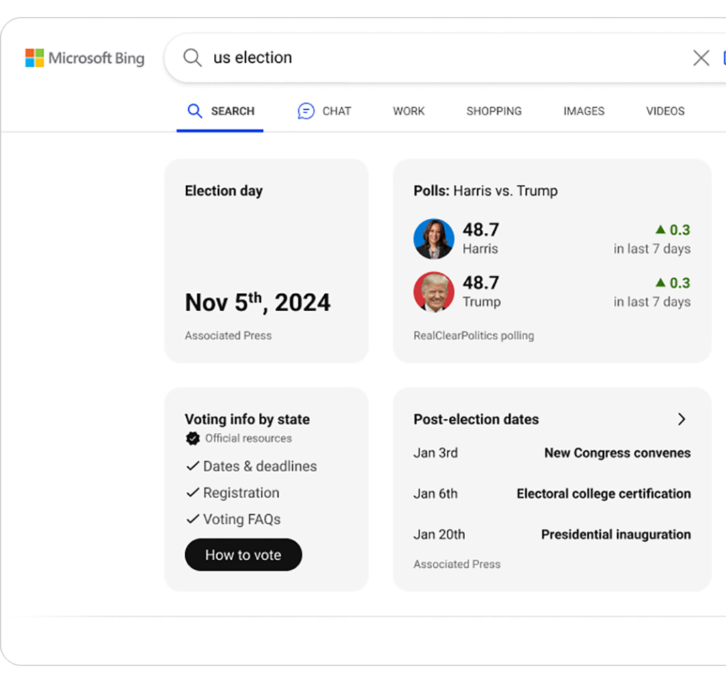Viewport: 726px width, 683px height.
Task: Click the checkmark beside Voting FAQs
Action: (193, 519)
